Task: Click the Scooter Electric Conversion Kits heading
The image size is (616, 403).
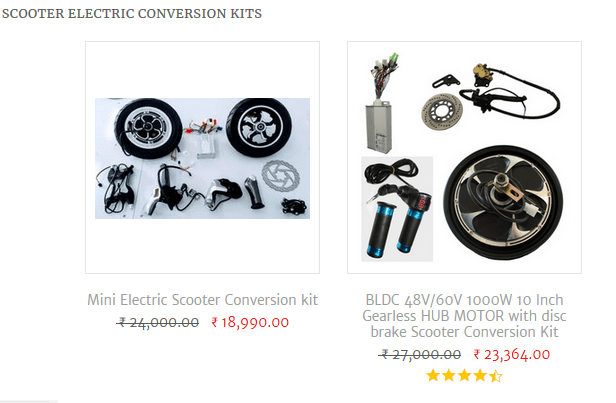Action: pos(132,14)
